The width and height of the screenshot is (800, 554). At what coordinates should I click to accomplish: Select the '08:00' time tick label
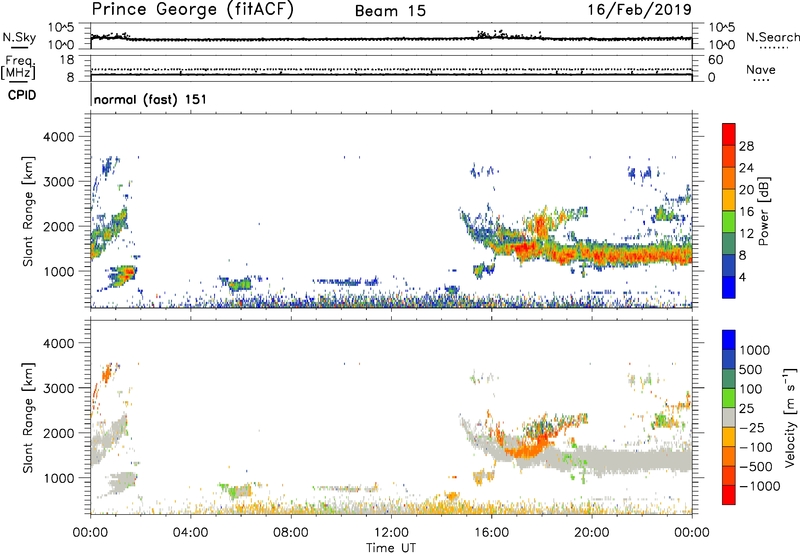point(291,533)
